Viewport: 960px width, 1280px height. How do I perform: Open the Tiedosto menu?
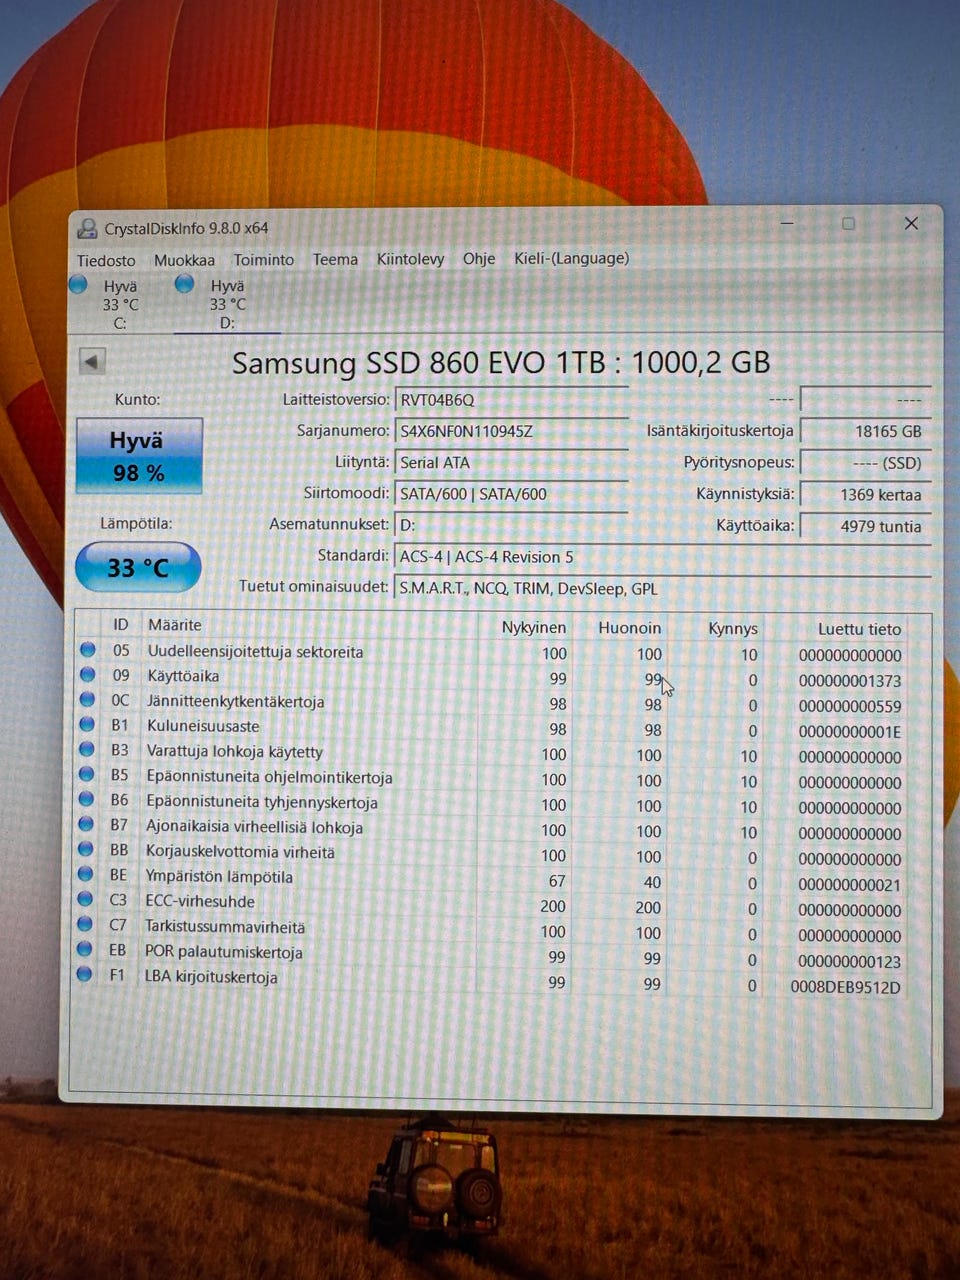coord(106,260)
